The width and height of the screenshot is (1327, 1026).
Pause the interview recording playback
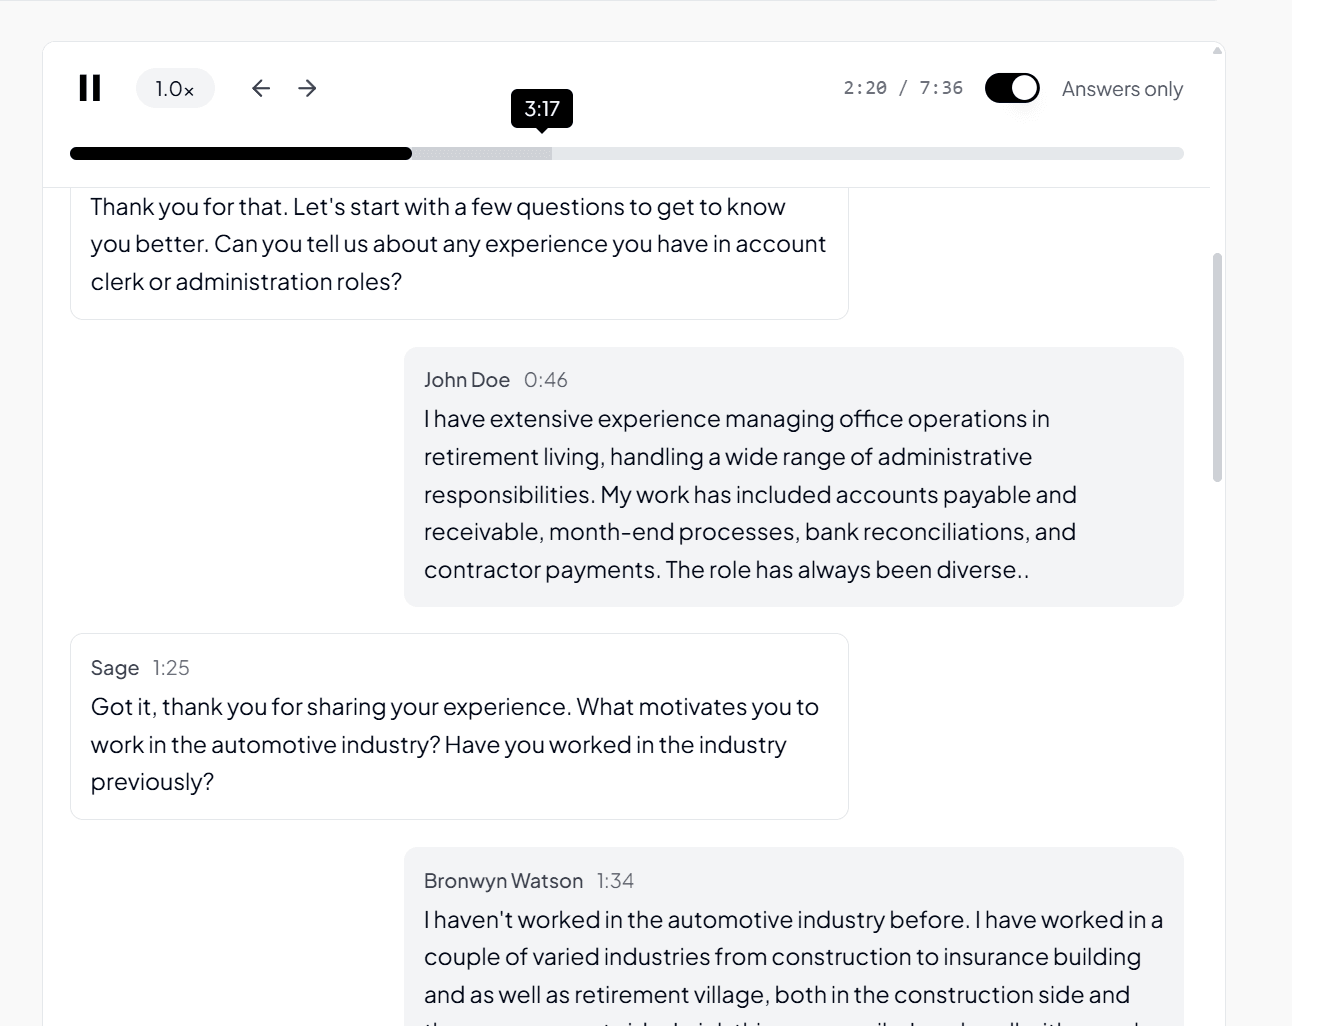coord(90,88)
